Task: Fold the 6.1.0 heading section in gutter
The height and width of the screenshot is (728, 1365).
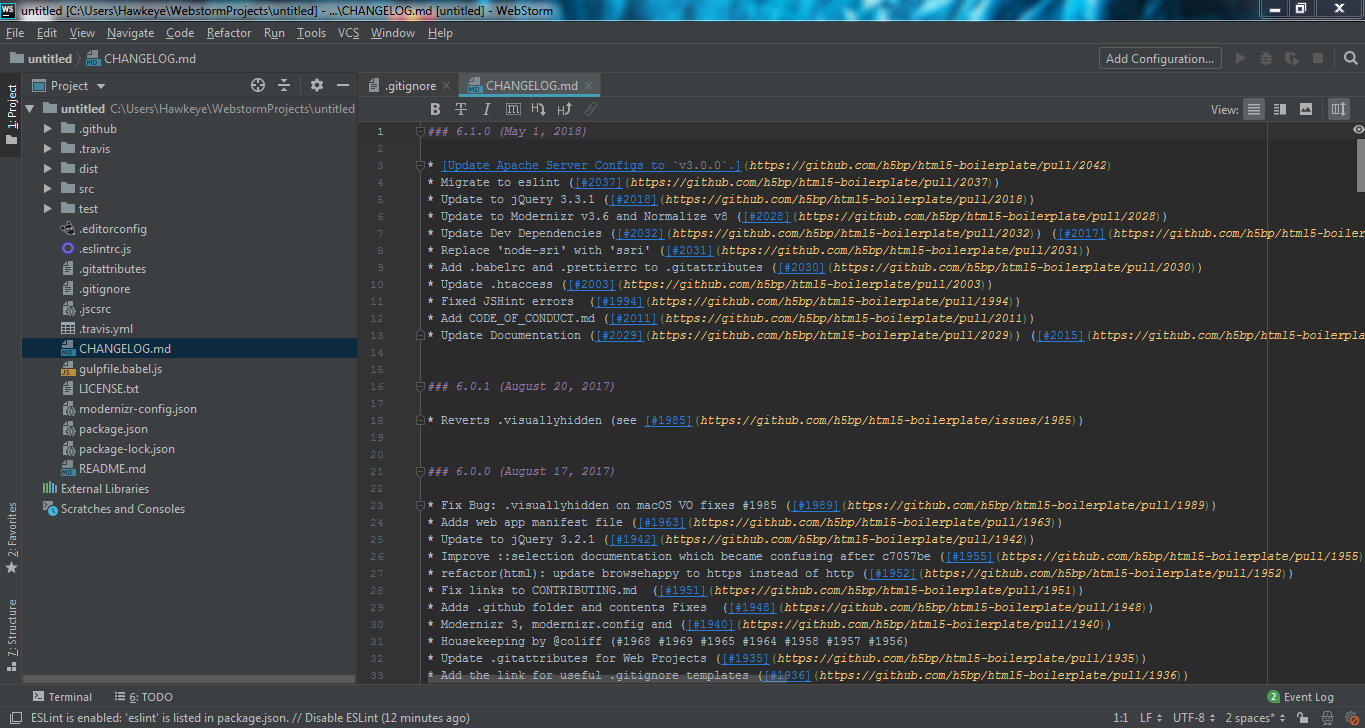Action: (x=421, y=132)
